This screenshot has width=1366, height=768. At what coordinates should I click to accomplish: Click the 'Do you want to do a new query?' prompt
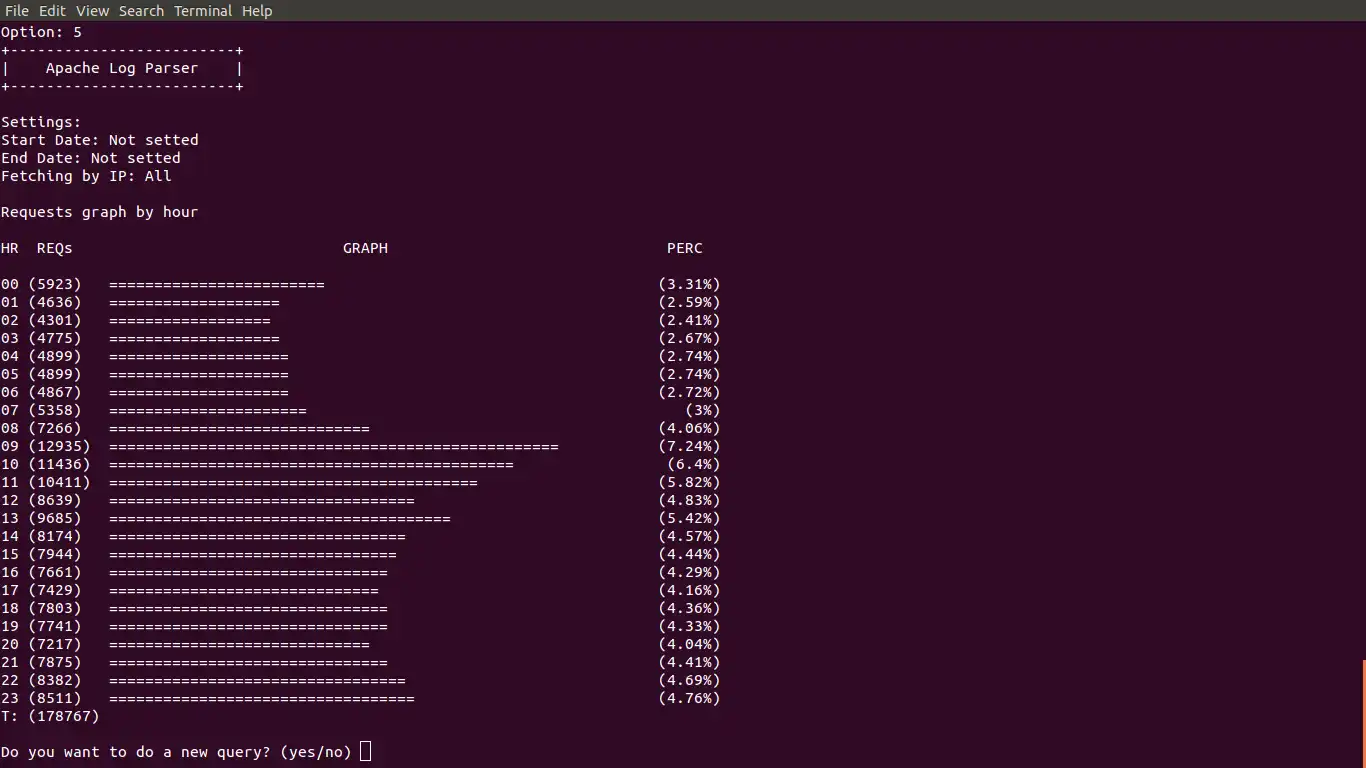136,752
